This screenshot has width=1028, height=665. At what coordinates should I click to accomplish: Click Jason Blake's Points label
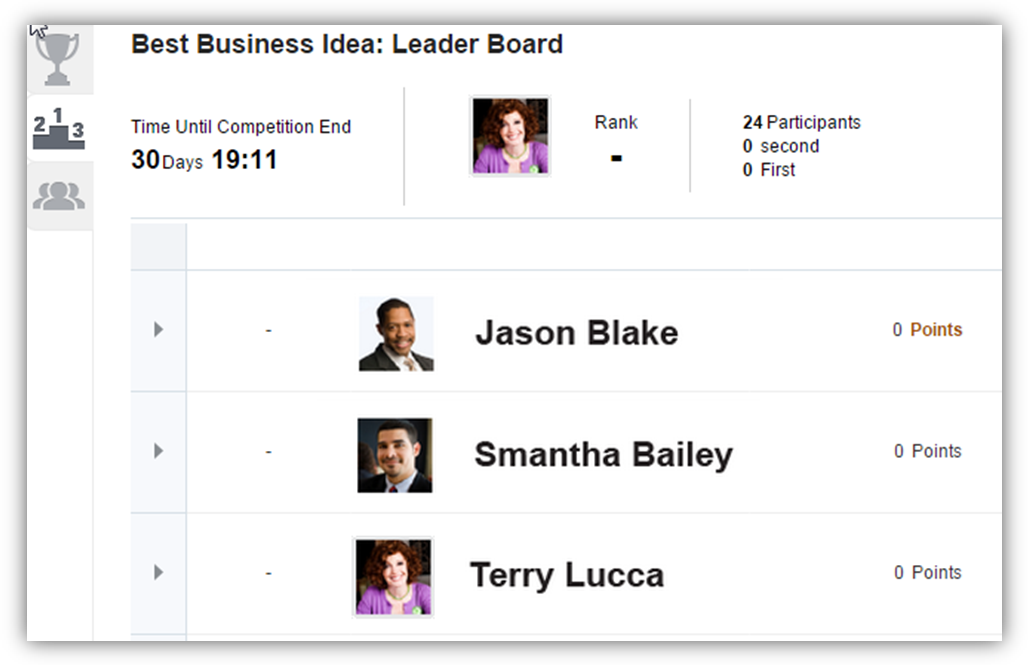[x=936, y=330]
